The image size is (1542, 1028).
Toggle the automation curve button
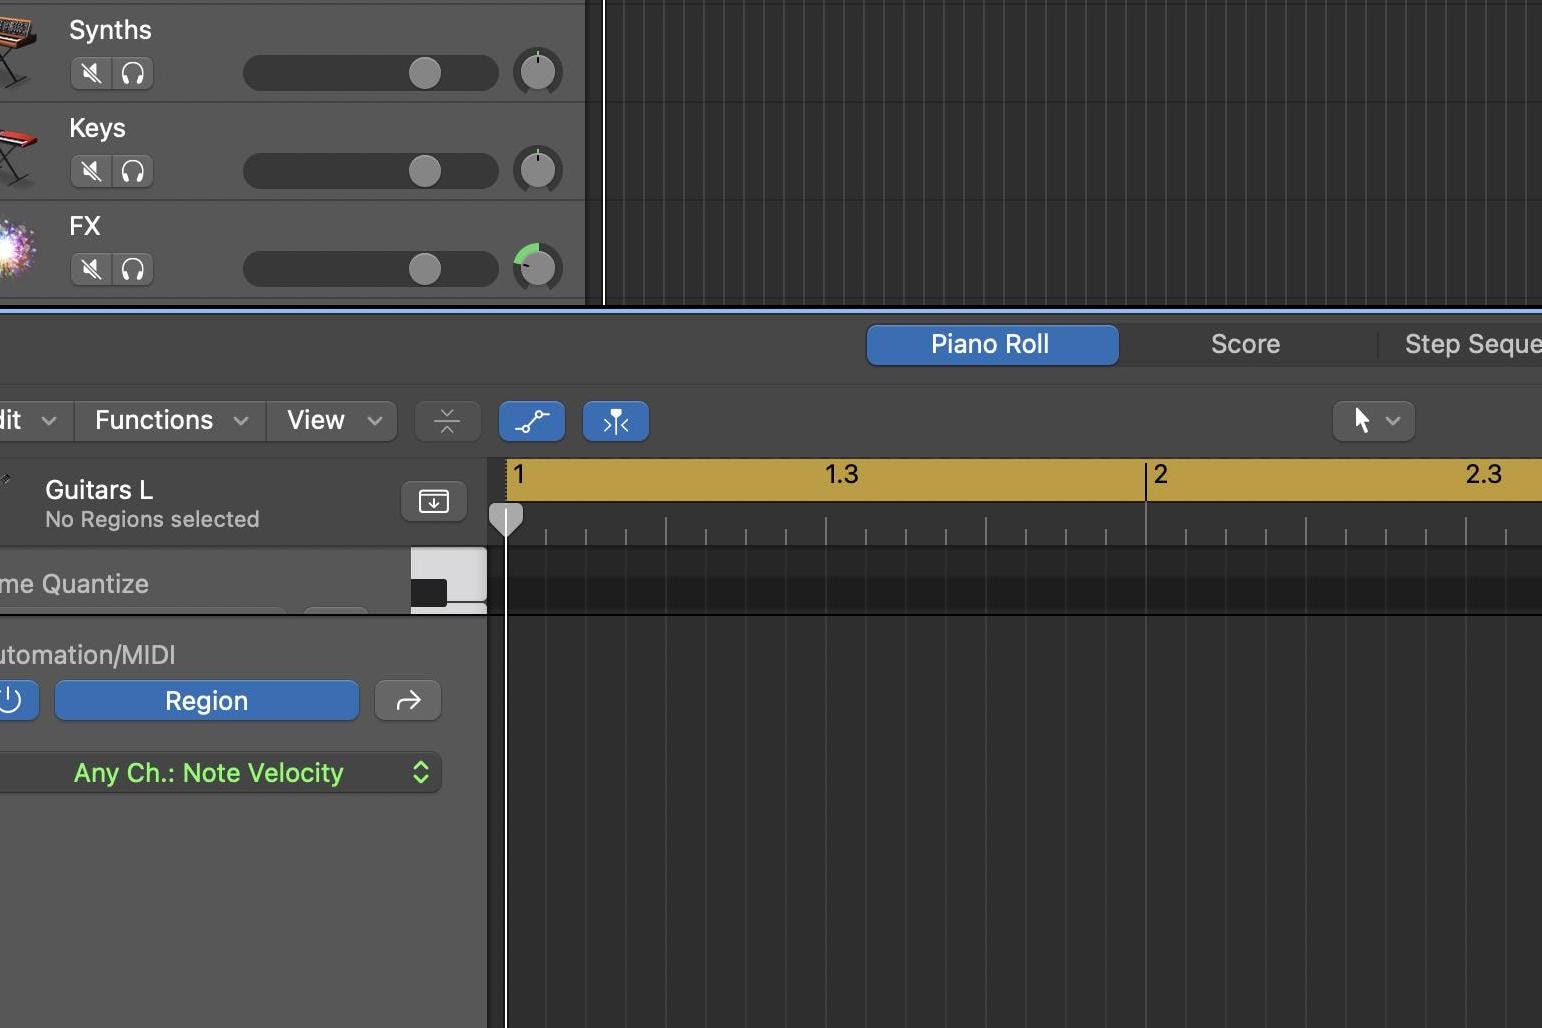pos(532,421)
